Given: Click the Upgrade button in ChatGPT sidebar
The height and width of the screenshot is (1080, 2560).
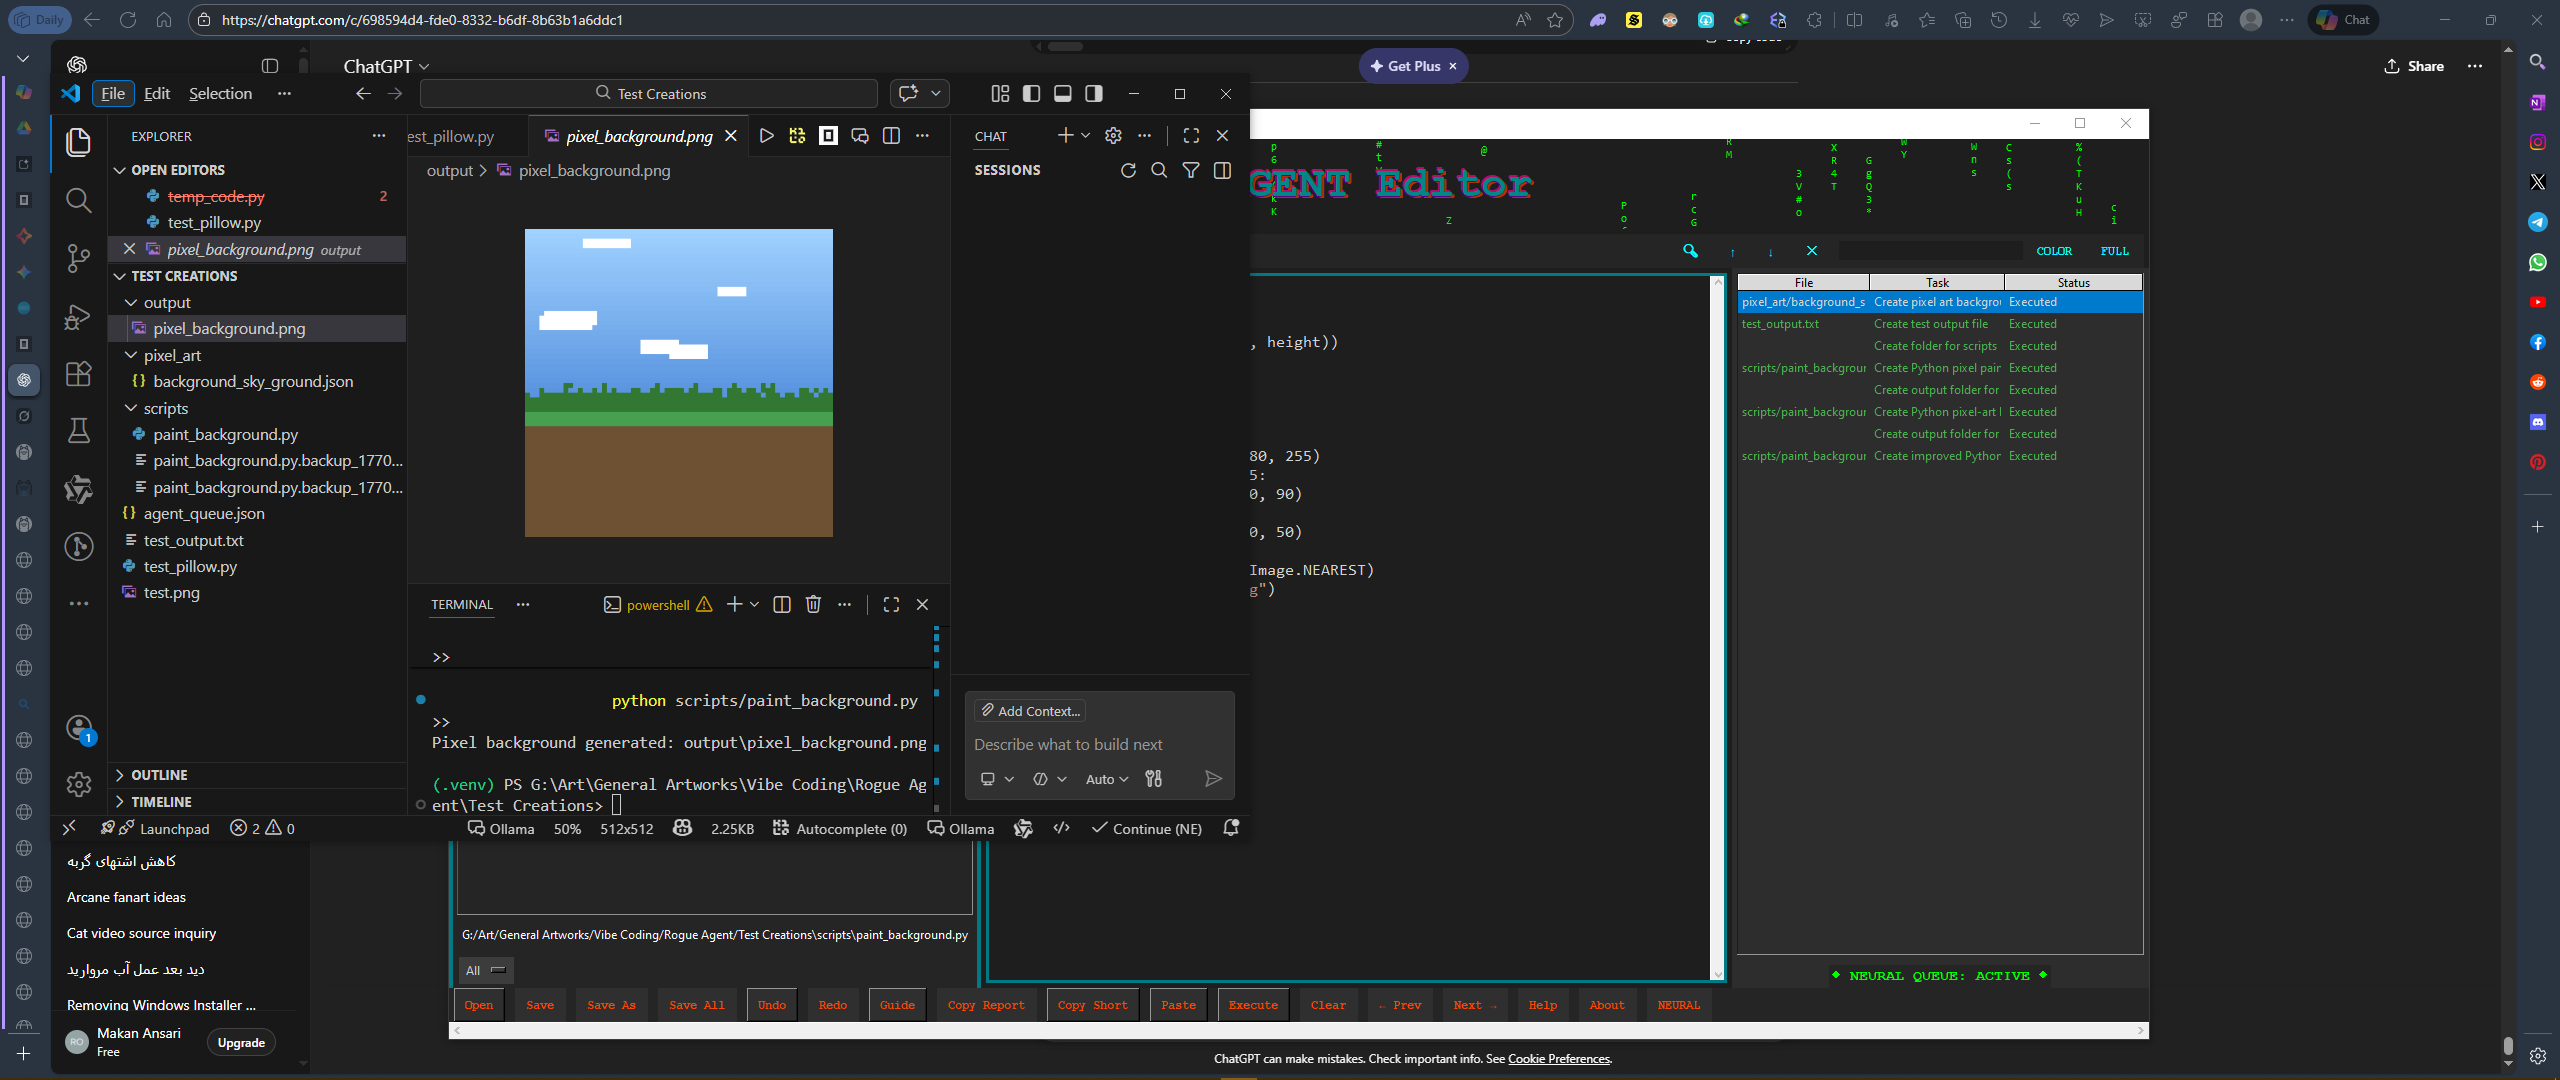Looking at the screenshot, I should pos(241,1042).
